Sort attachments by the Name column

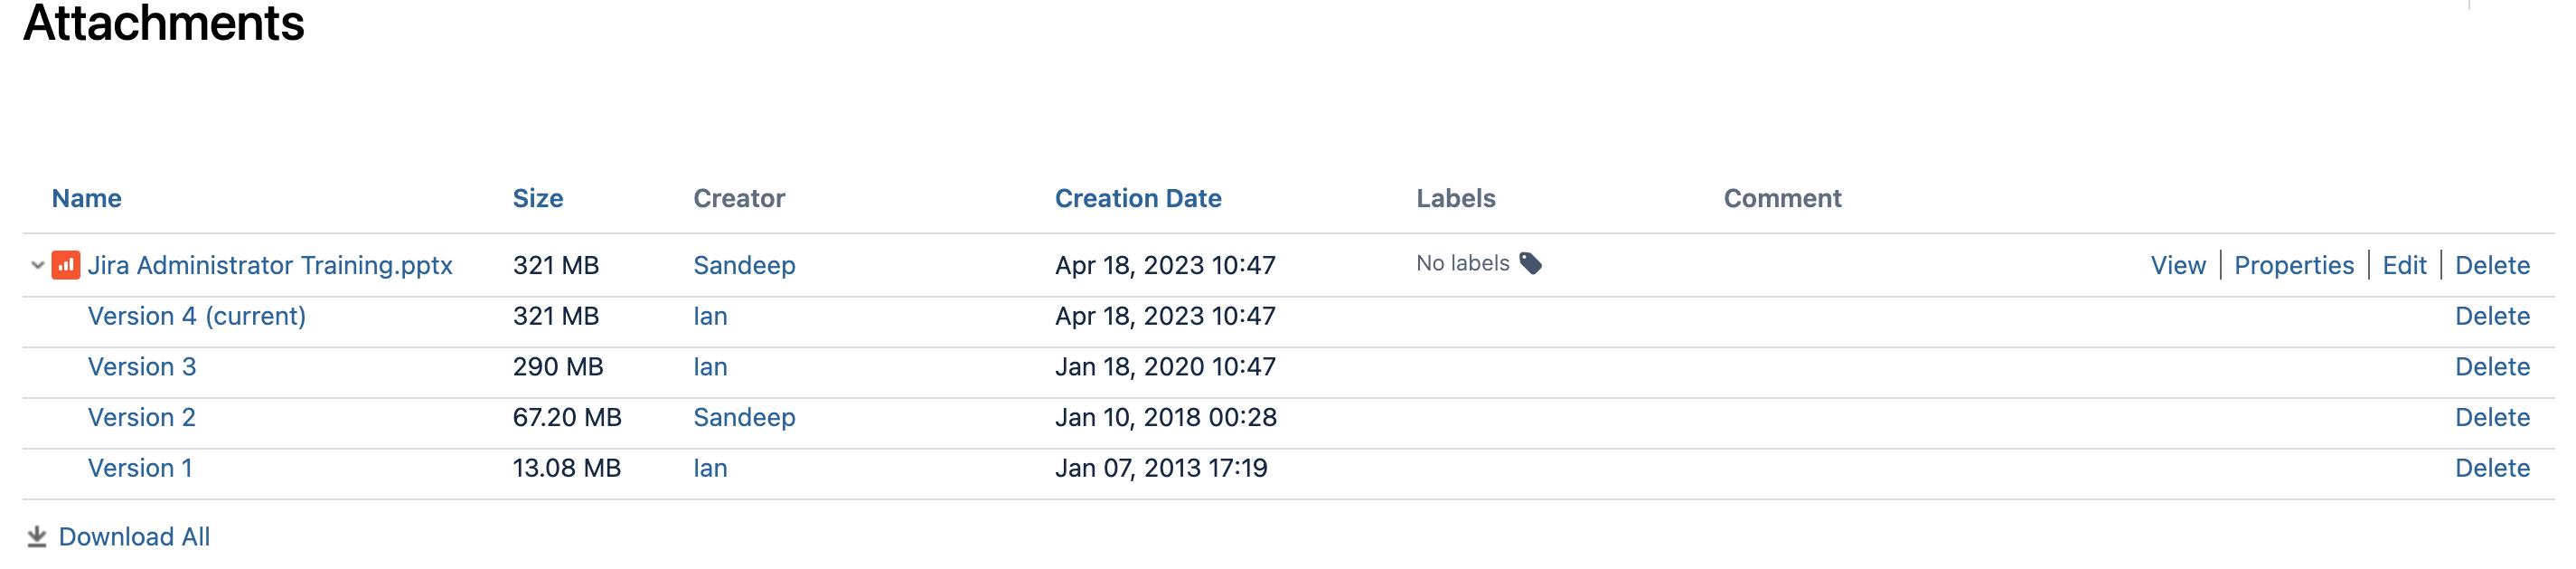[87, 198]
